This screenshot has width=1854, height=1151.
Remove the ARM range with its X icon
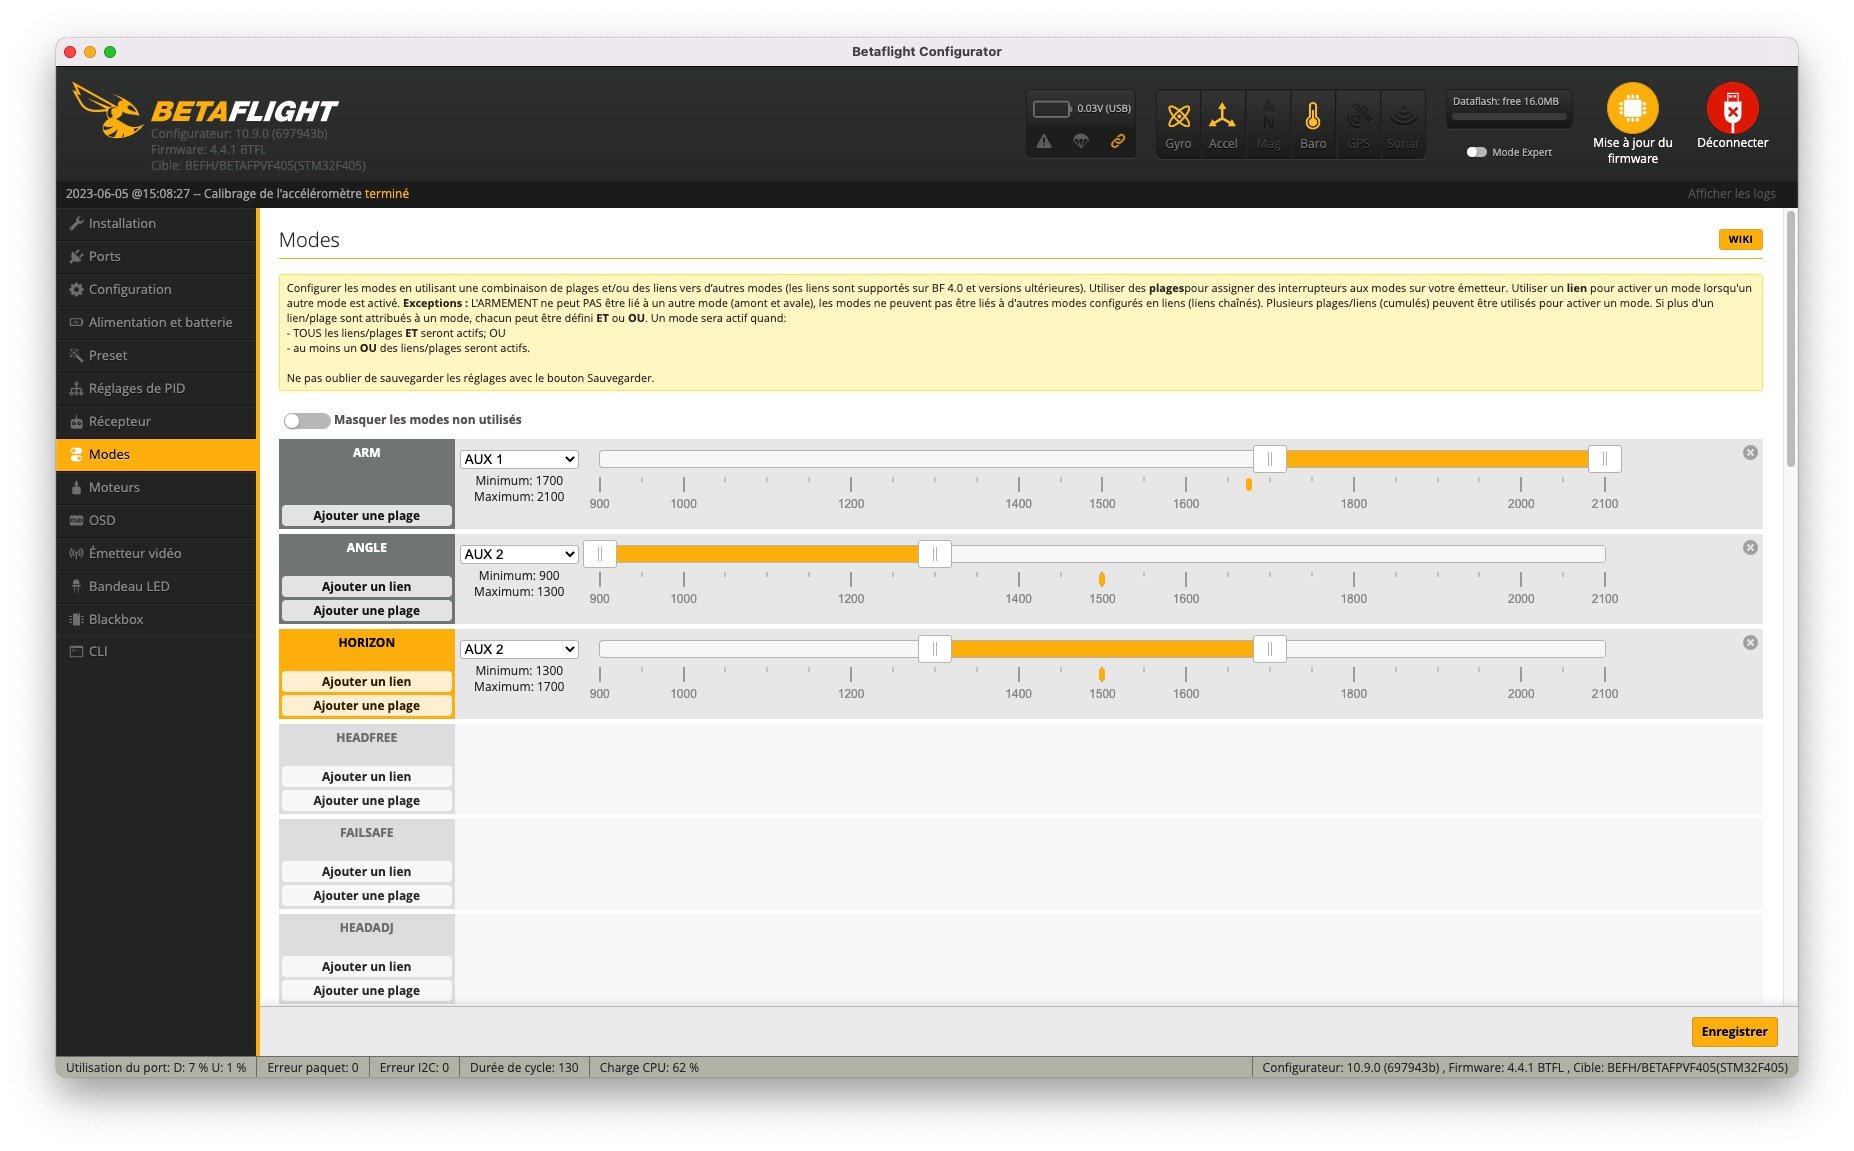[1750, 452]
